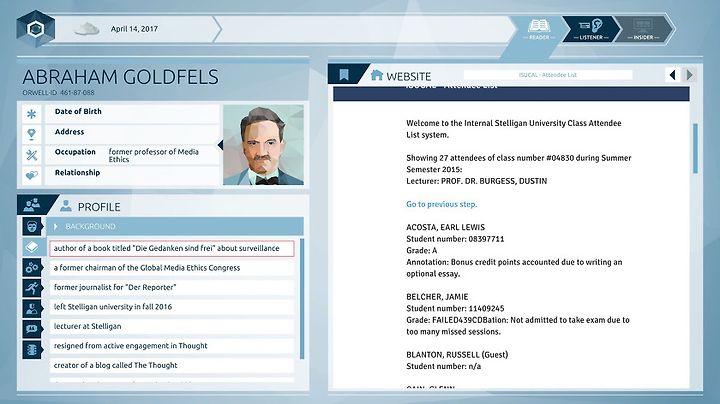
Task: Switch to the Reader tab
Action: pyautogui.click(x=539, y=29)
